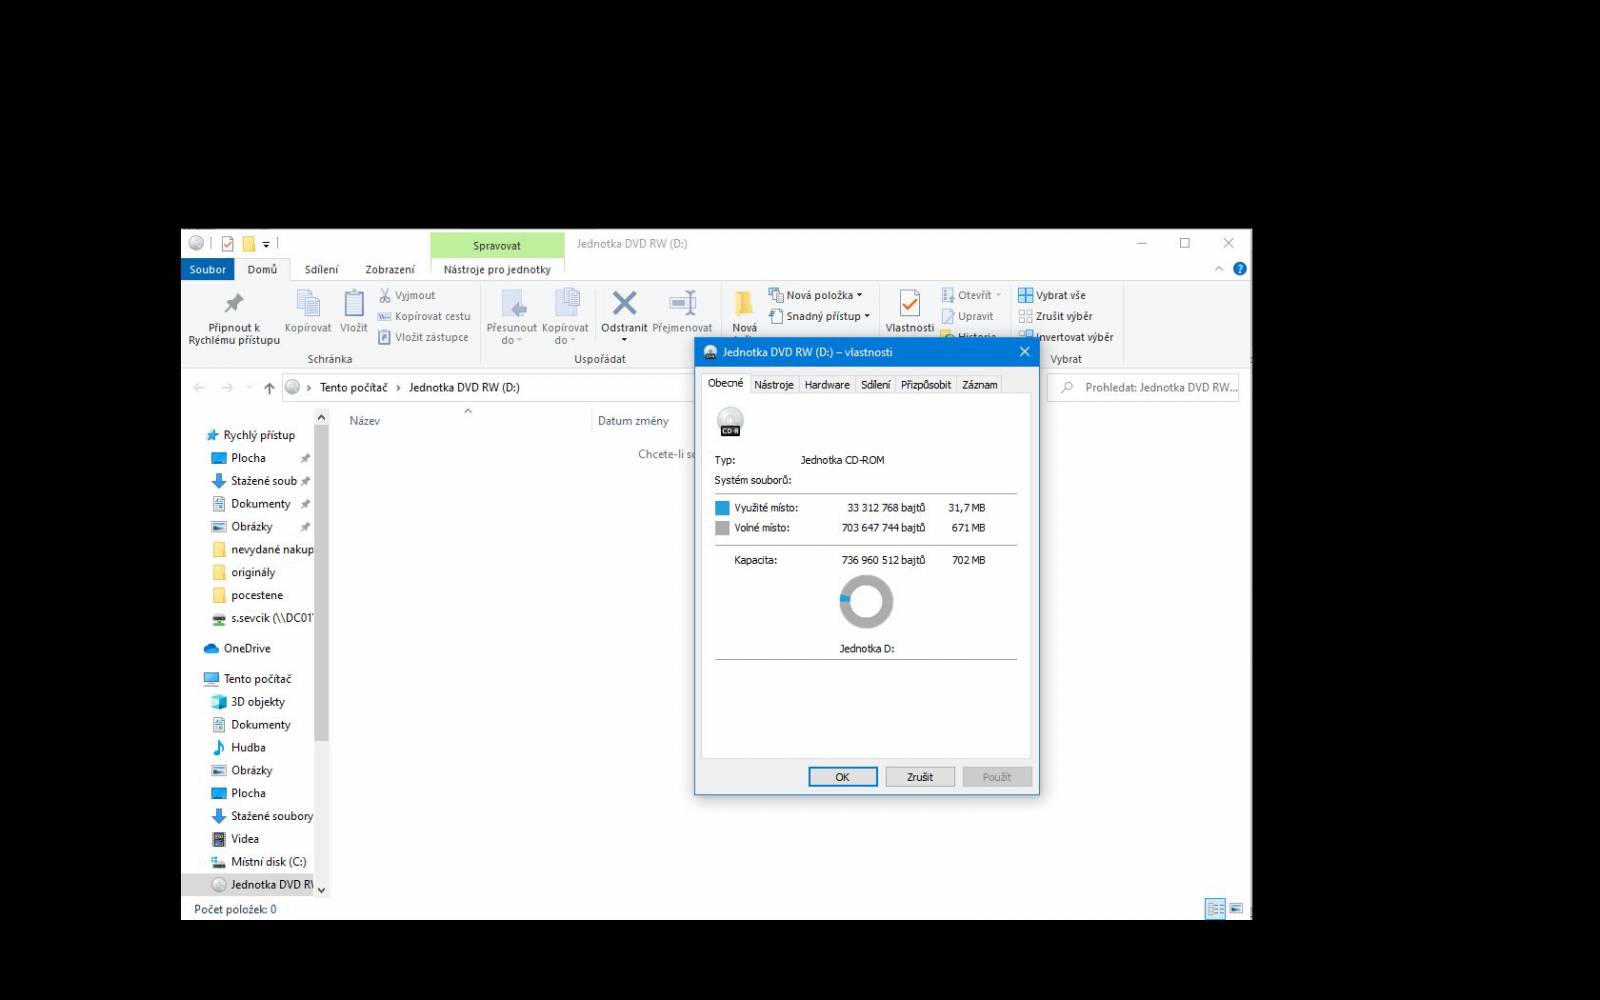Switch to the Domů ribbon tab
Screen dimensions: 1600x1000
[263, 269]
